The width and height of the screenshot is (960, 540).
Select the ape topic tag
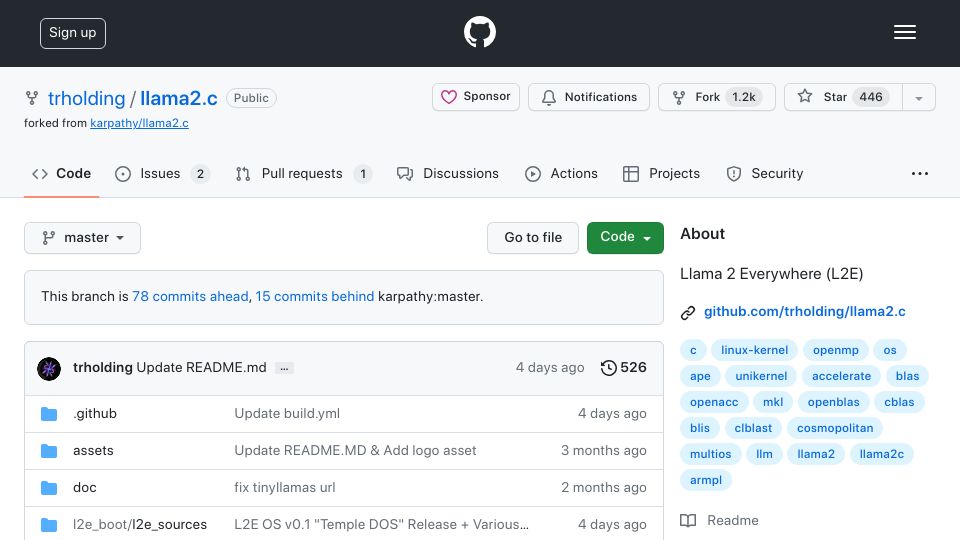(700, 376)
